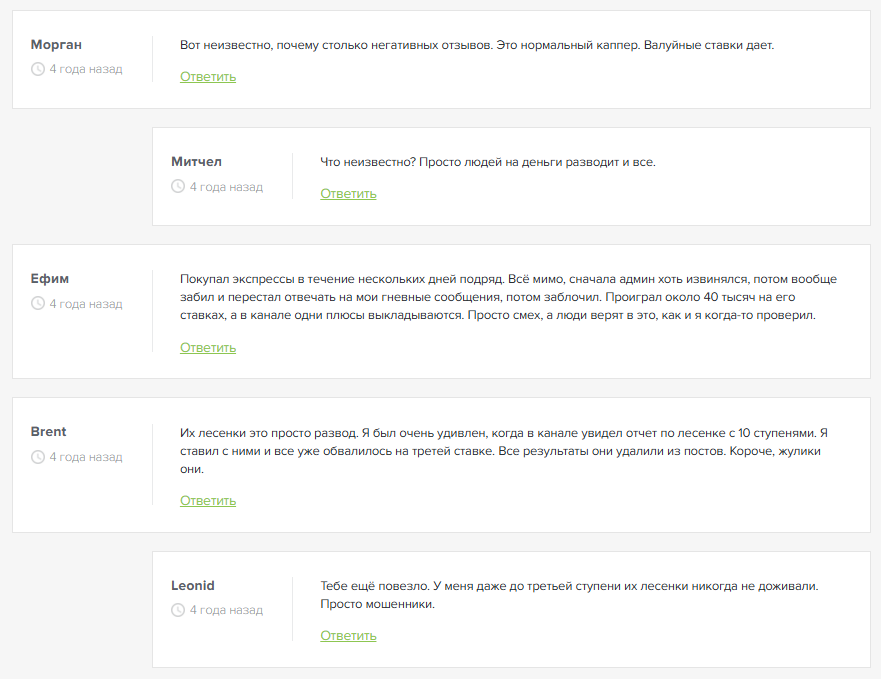The image size is (881, 679).
Task: Reply to Морган's comment via Ответить
Action: 208,77
